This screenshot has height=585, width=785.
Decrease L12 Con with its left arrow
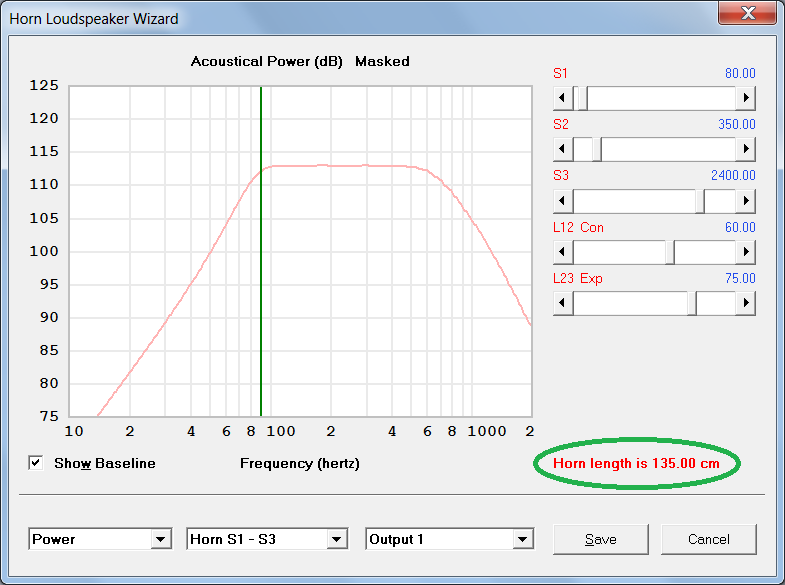point(563,252)
